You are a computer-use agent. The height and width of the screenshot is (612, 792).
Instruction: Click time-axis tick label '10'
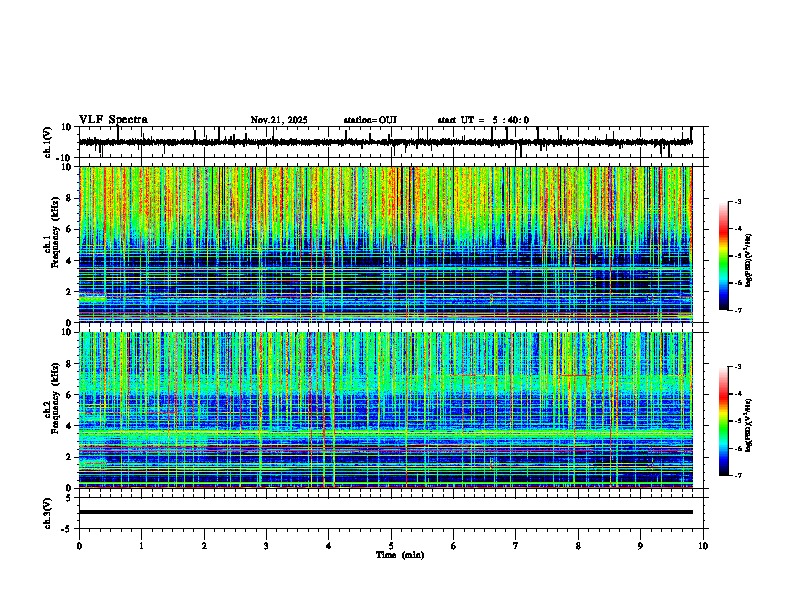703,546
